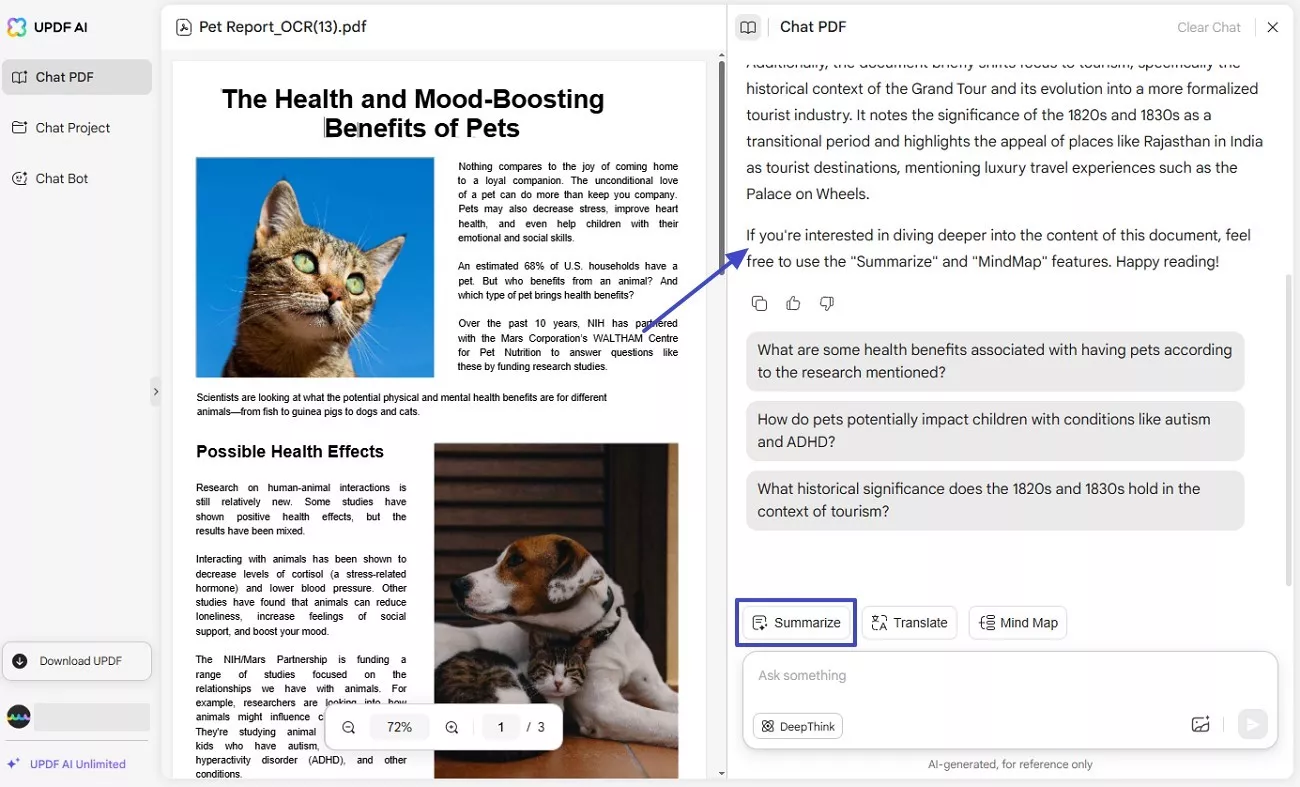Click the Chat PDF panel title
1300x787 pixels.
click(813, 27)
